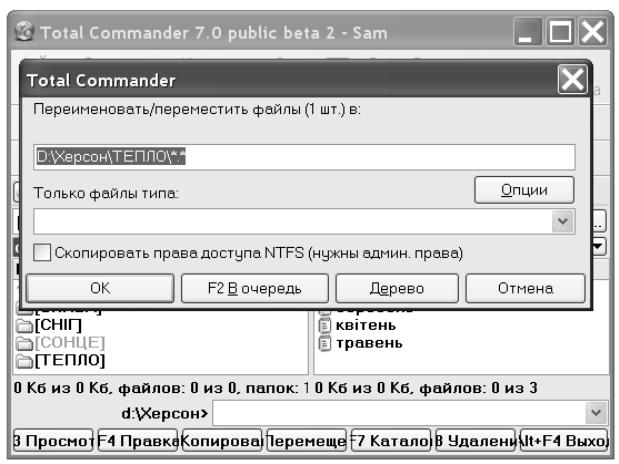
Task: Expand the command line history dropdown
Action: (x=596, y=413)
